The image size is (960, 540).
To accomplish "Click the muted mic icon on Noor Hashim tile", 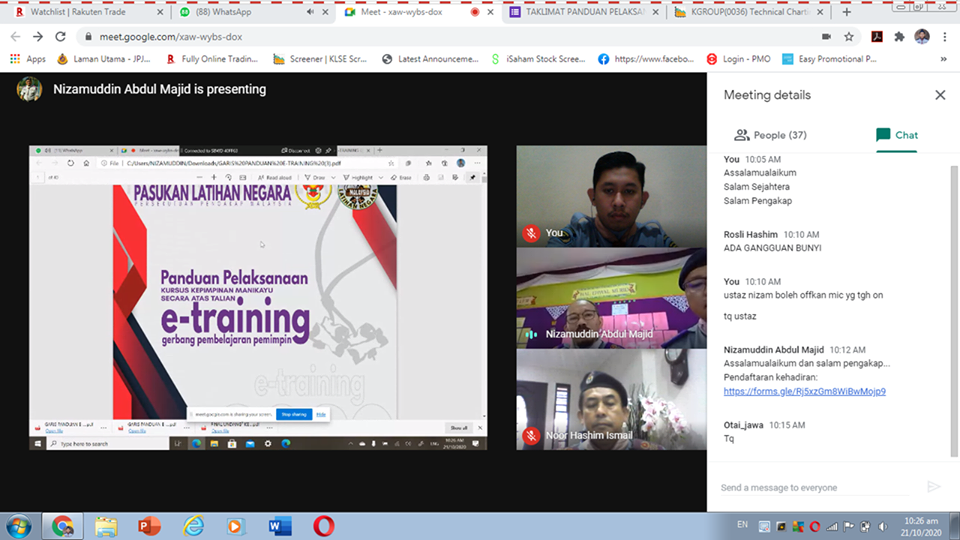I will coord(531,435).
